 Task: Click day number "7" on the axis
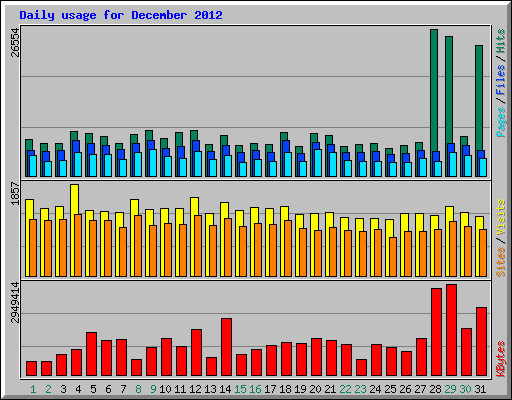[x=123, y=389]
